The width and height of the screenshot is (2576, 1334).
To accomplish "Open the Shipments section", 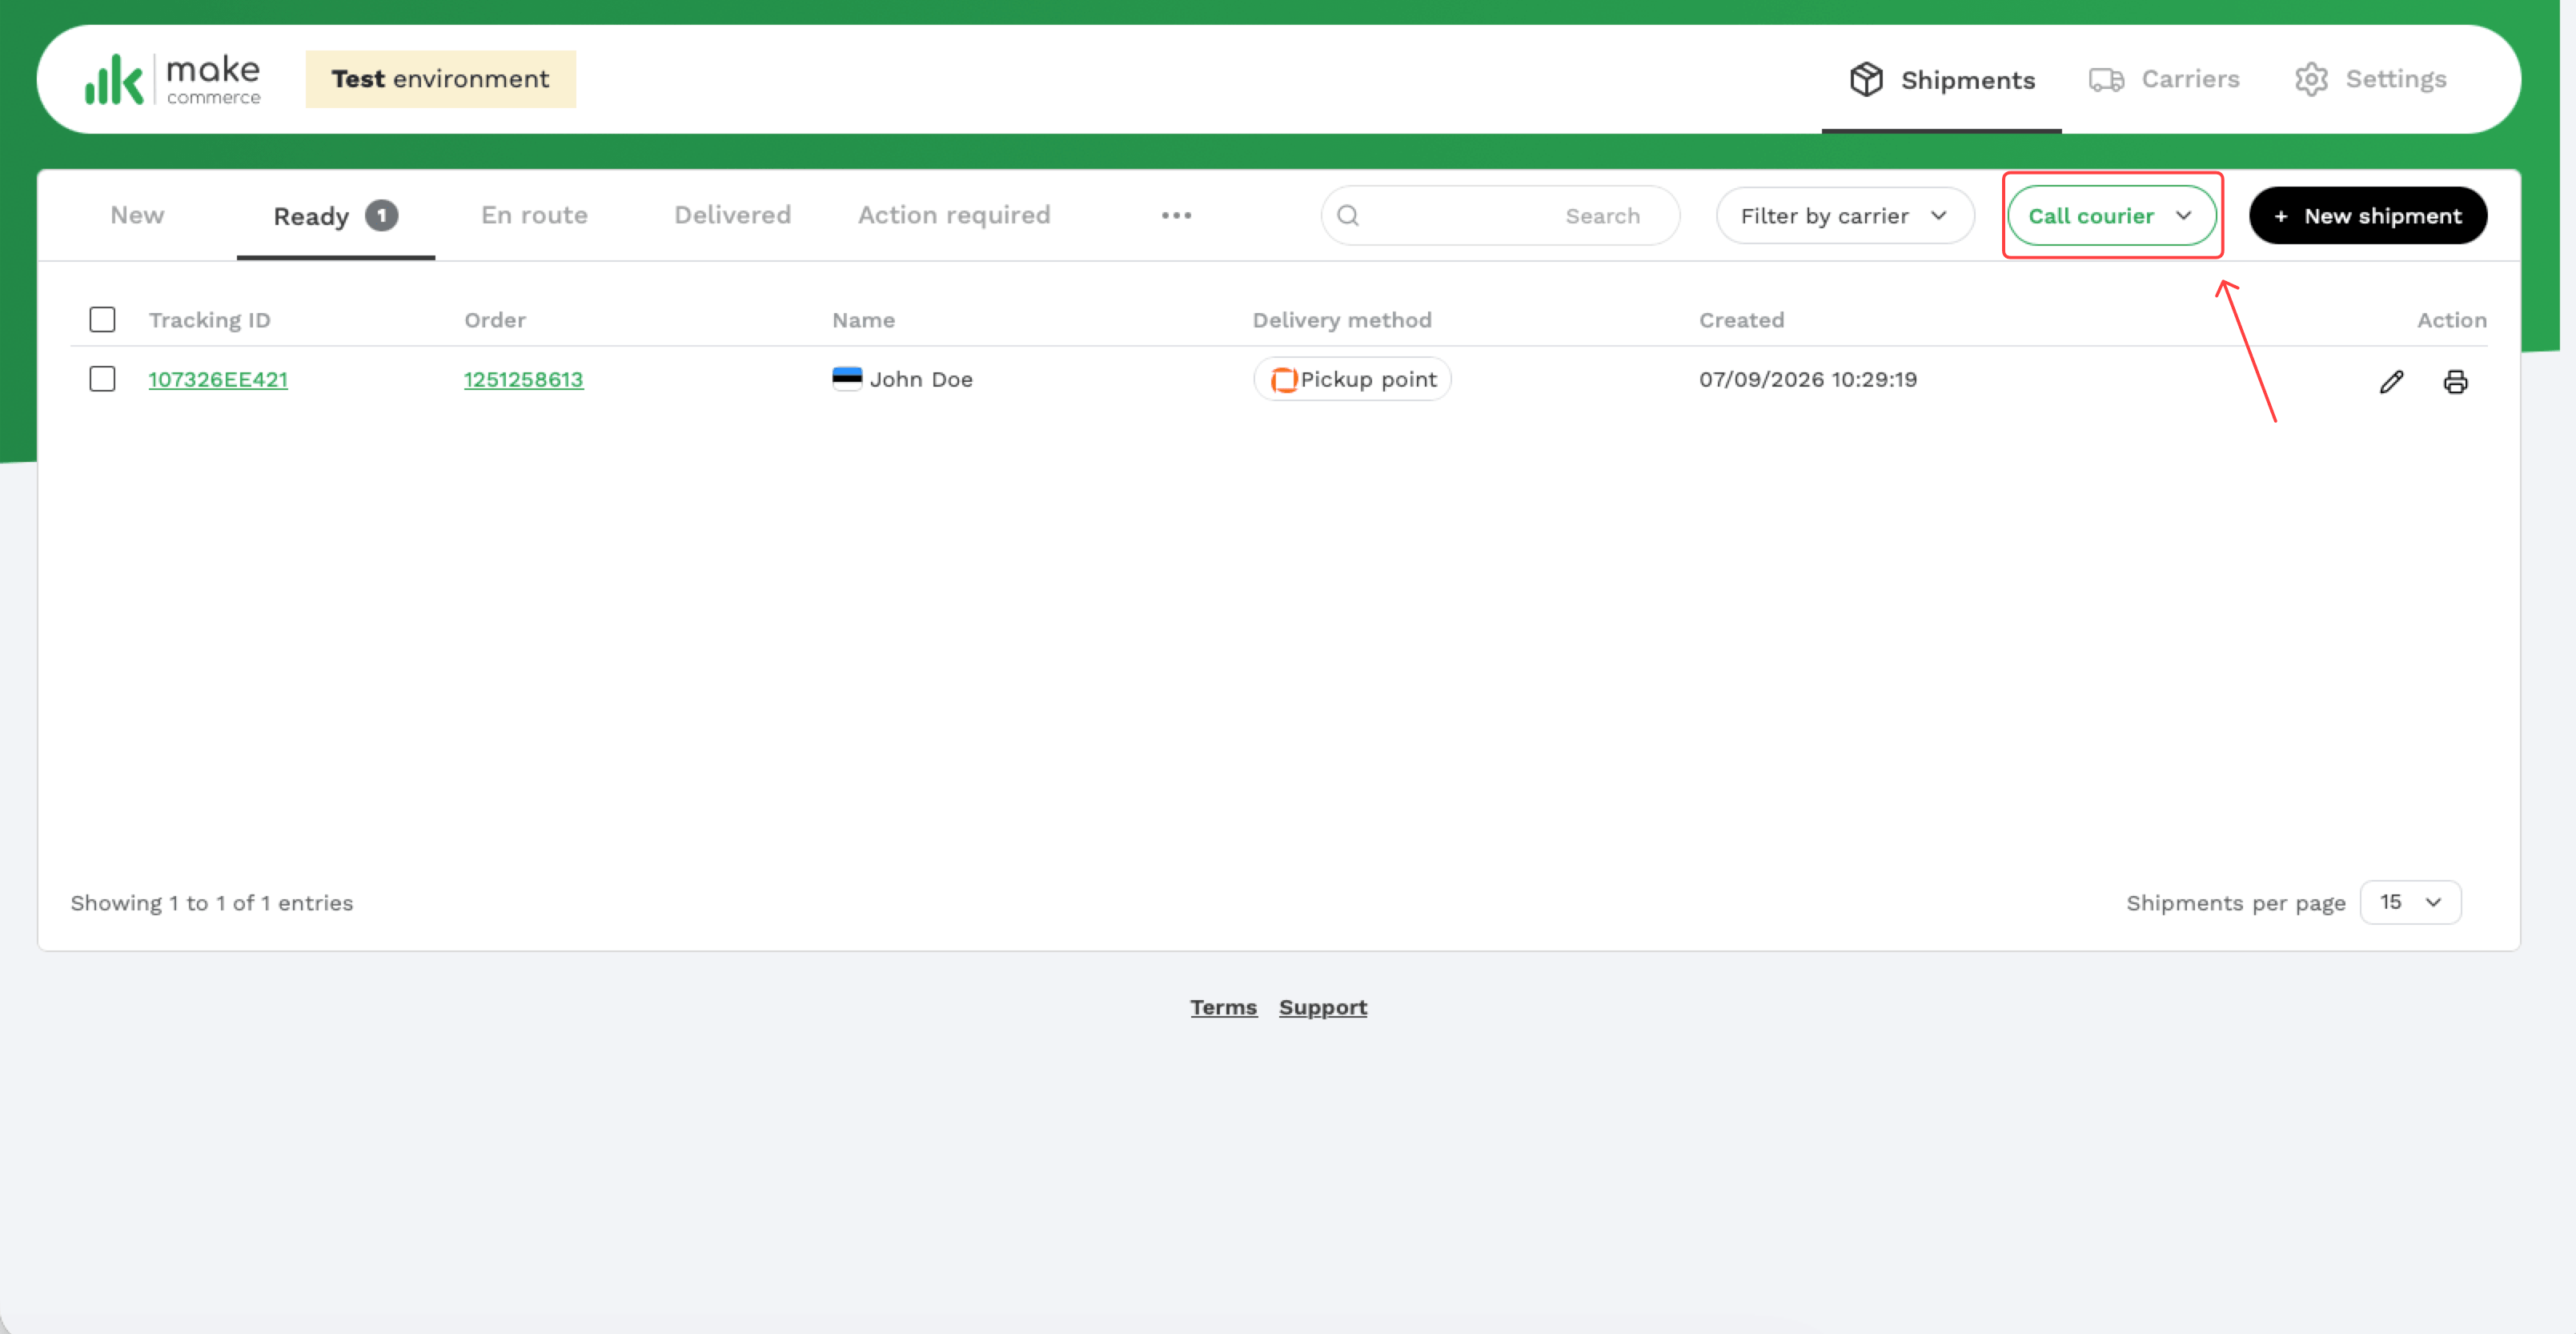I will (x=1941, y=79).
